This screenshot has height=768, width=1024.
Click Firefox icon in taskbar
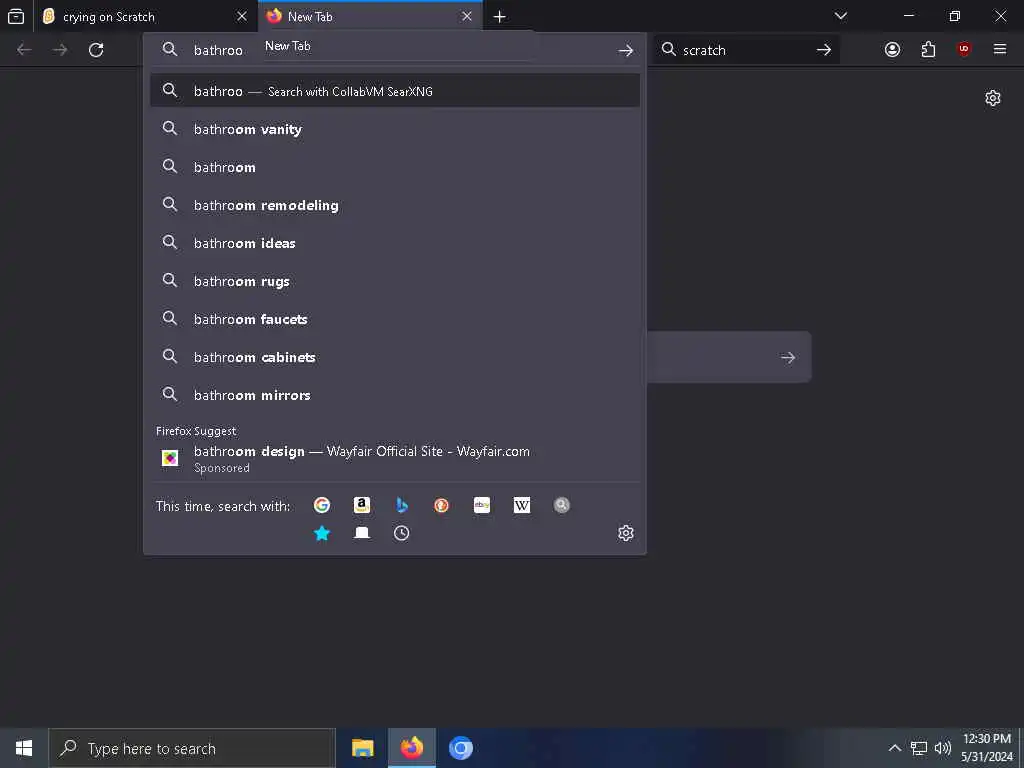pyautogui.click(x=411, y=748)
